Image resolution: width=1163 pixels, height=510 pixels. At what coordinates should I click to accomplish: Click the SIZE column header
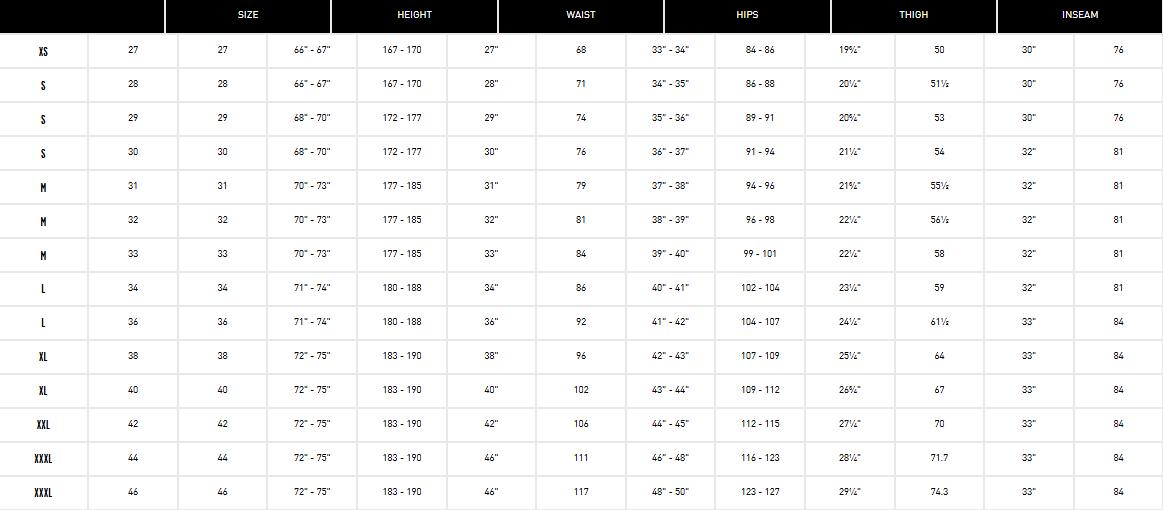[248, 15]
